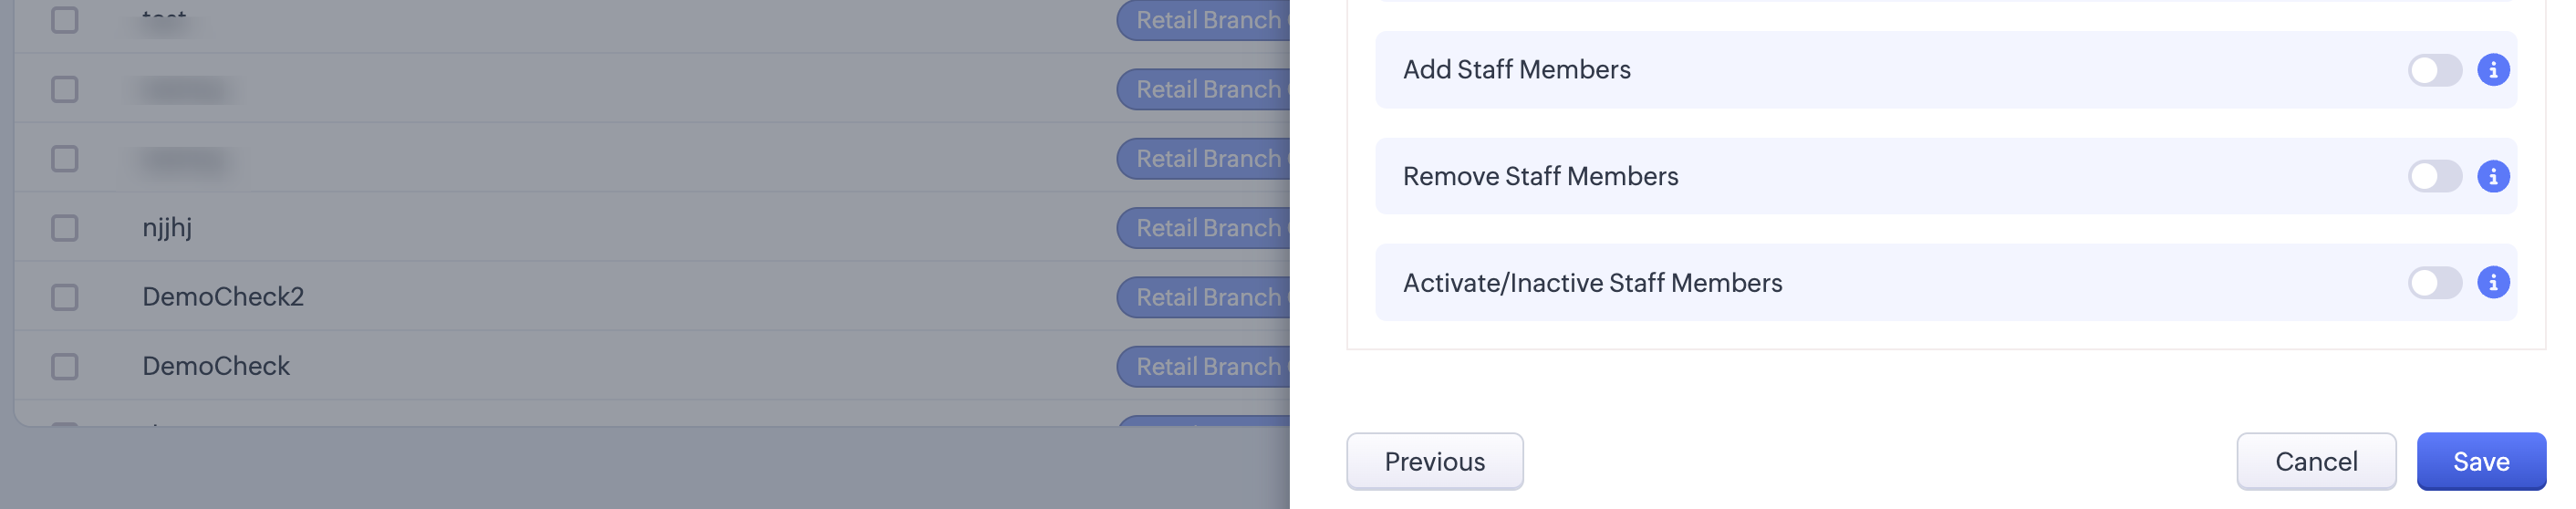2576x509 pixels.
Task: Save the staff permission settings
Action: tap(2480, 461)
